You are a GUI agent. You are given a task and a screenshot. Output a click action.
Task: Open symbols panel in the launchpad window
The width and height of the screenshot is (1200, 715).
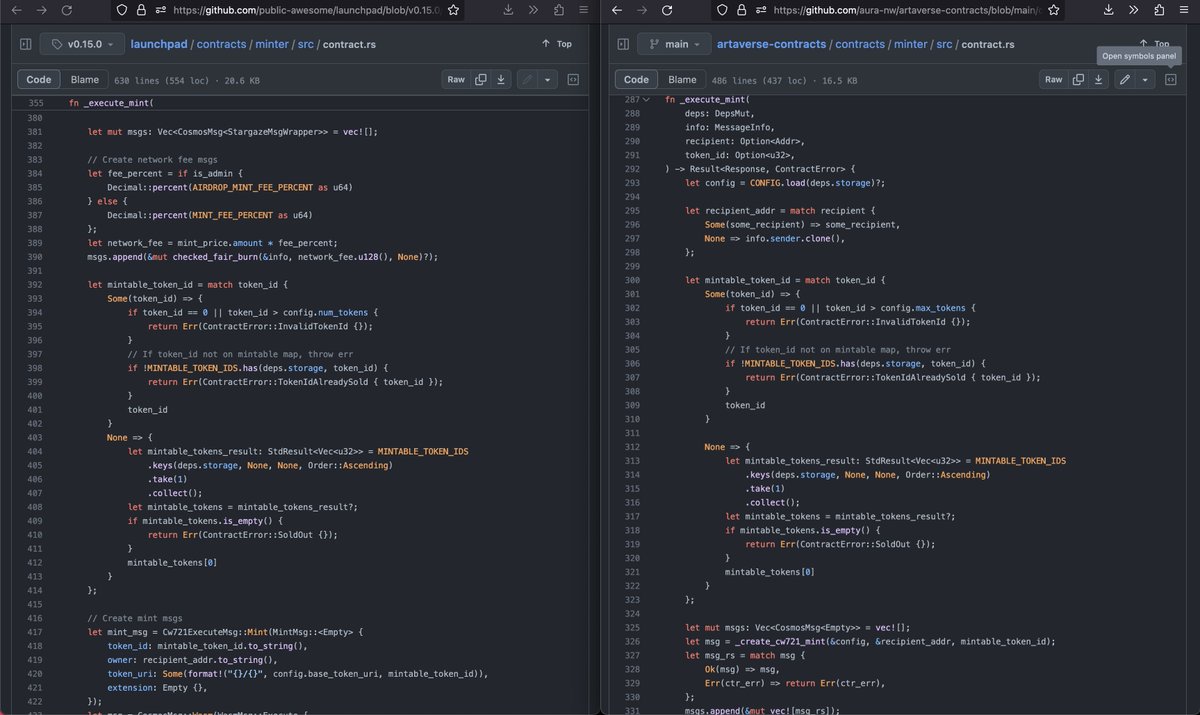(574, 79)
